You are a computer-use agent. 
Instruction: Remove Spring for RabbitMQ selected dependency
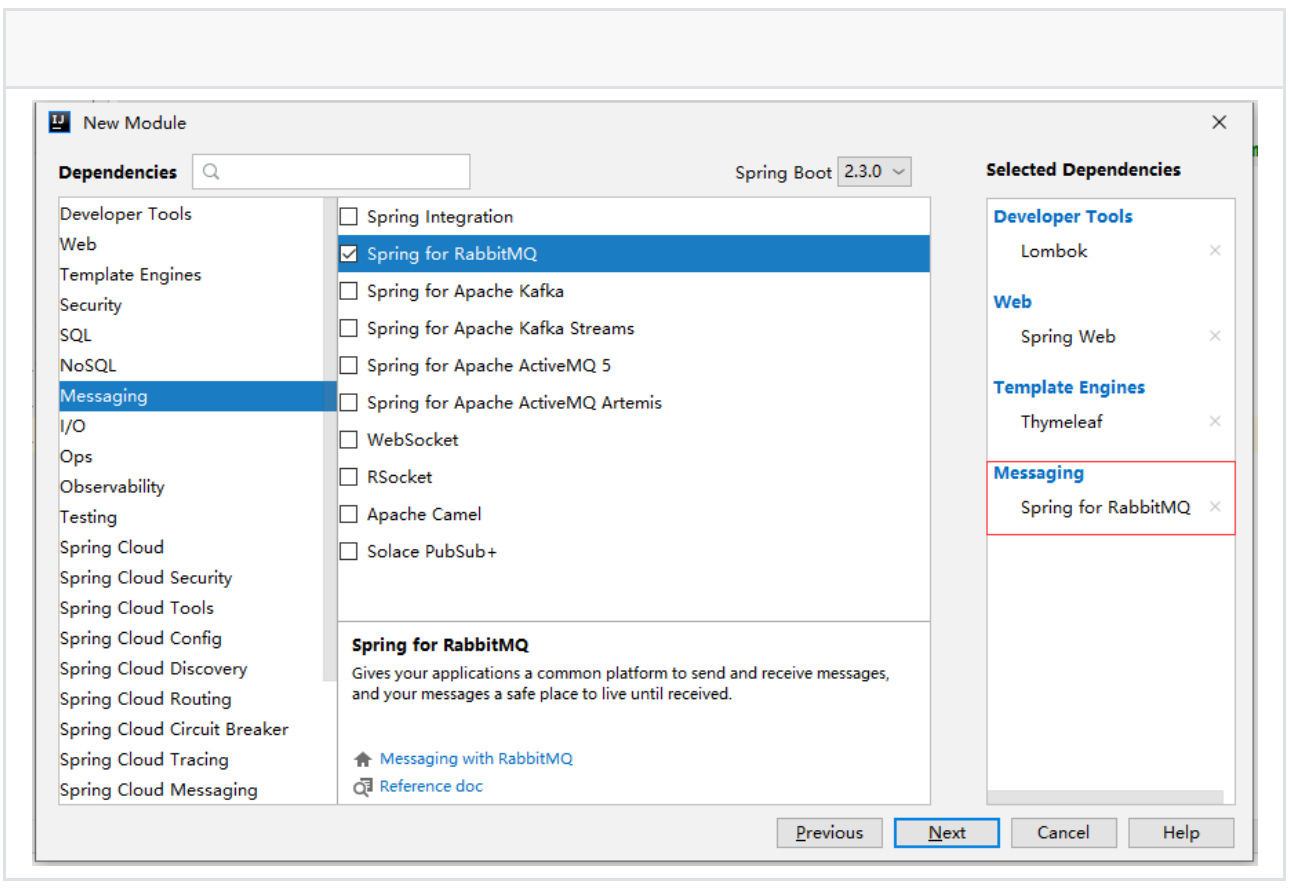pyautogui.click(x=1215, y=507)
